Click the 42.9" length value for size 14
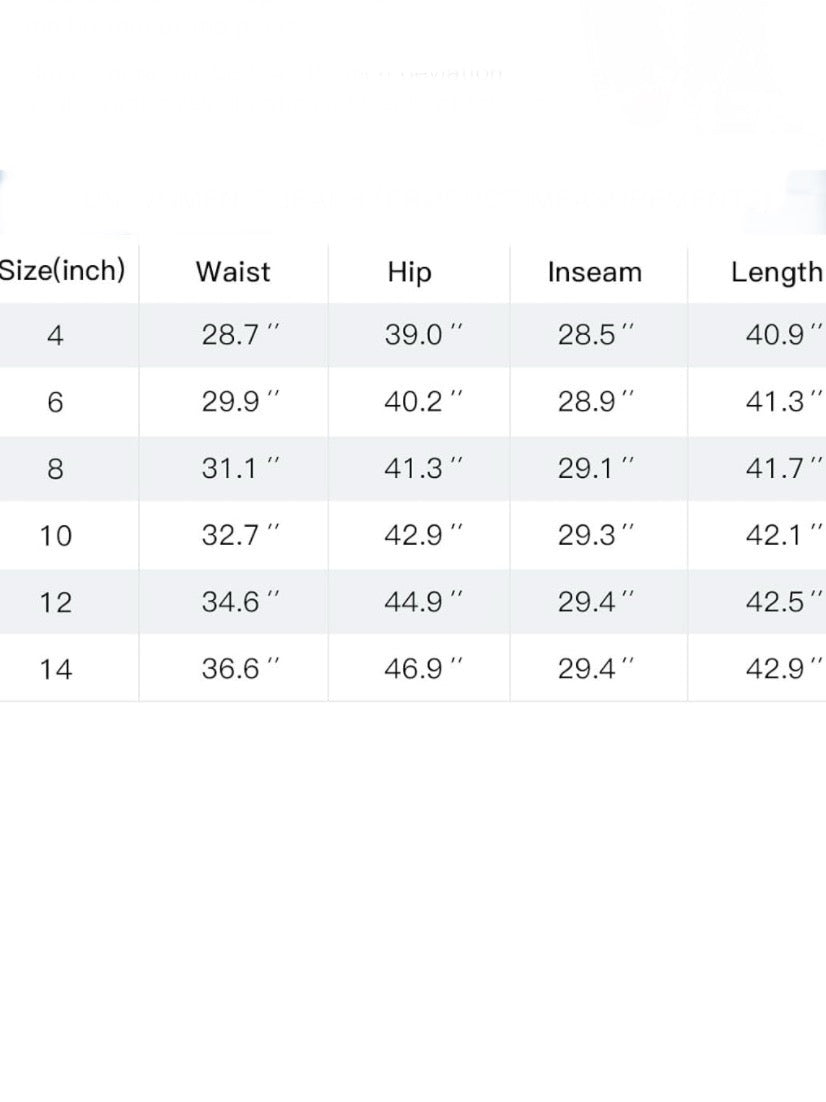 tap(783, 668)
